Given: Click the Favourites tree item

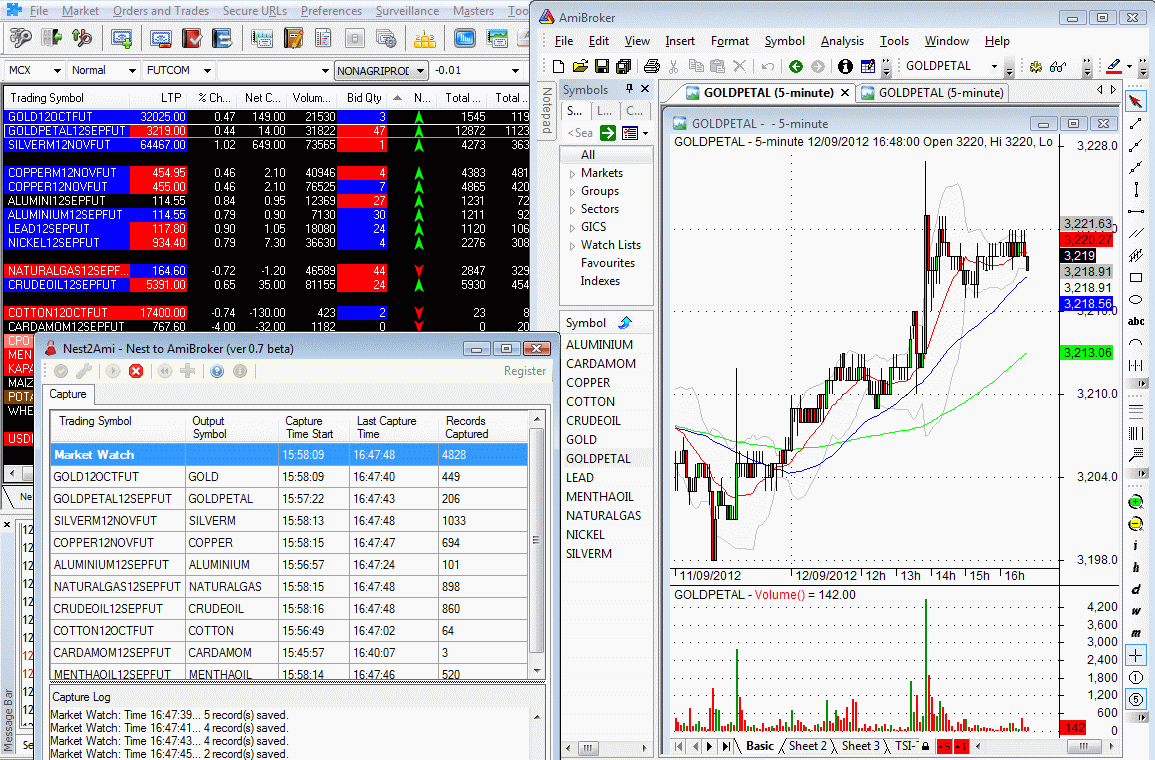Looking at the screenshot, I should tap(607, 263).
